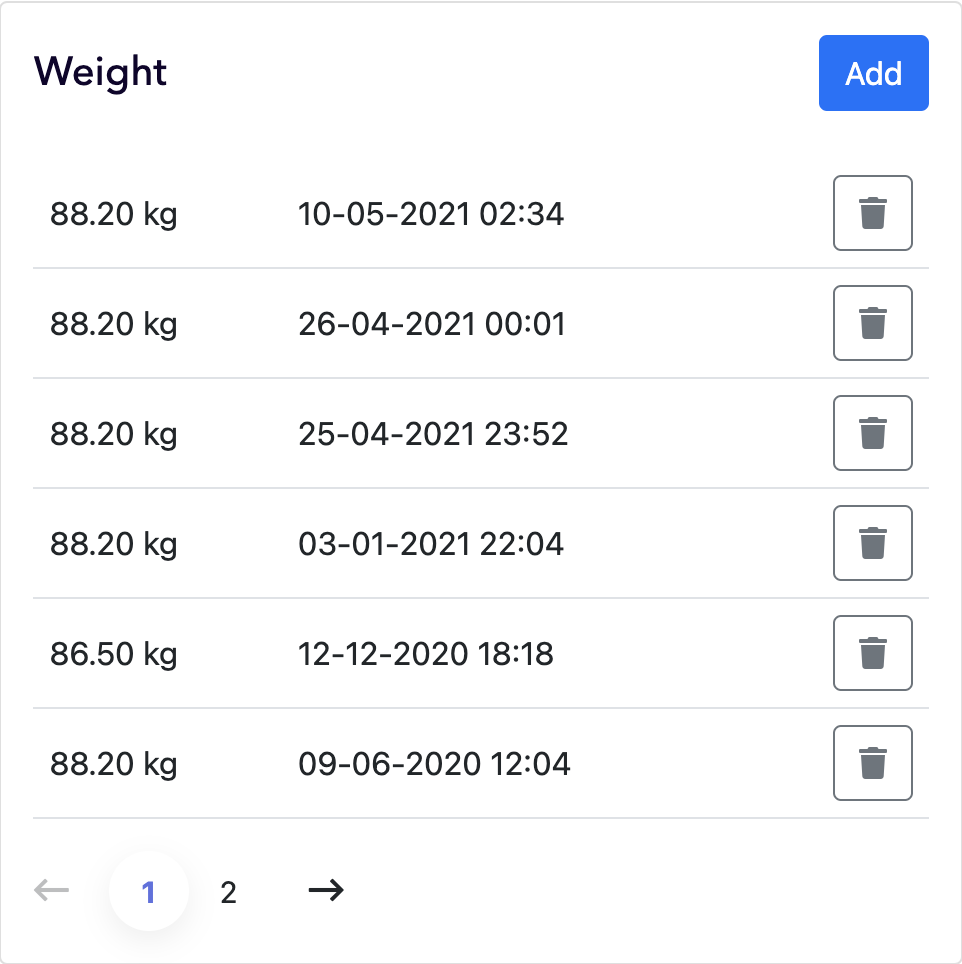
Task: Click the 26-04-2021 00:01 timestamp
Action: click(431, 324)
